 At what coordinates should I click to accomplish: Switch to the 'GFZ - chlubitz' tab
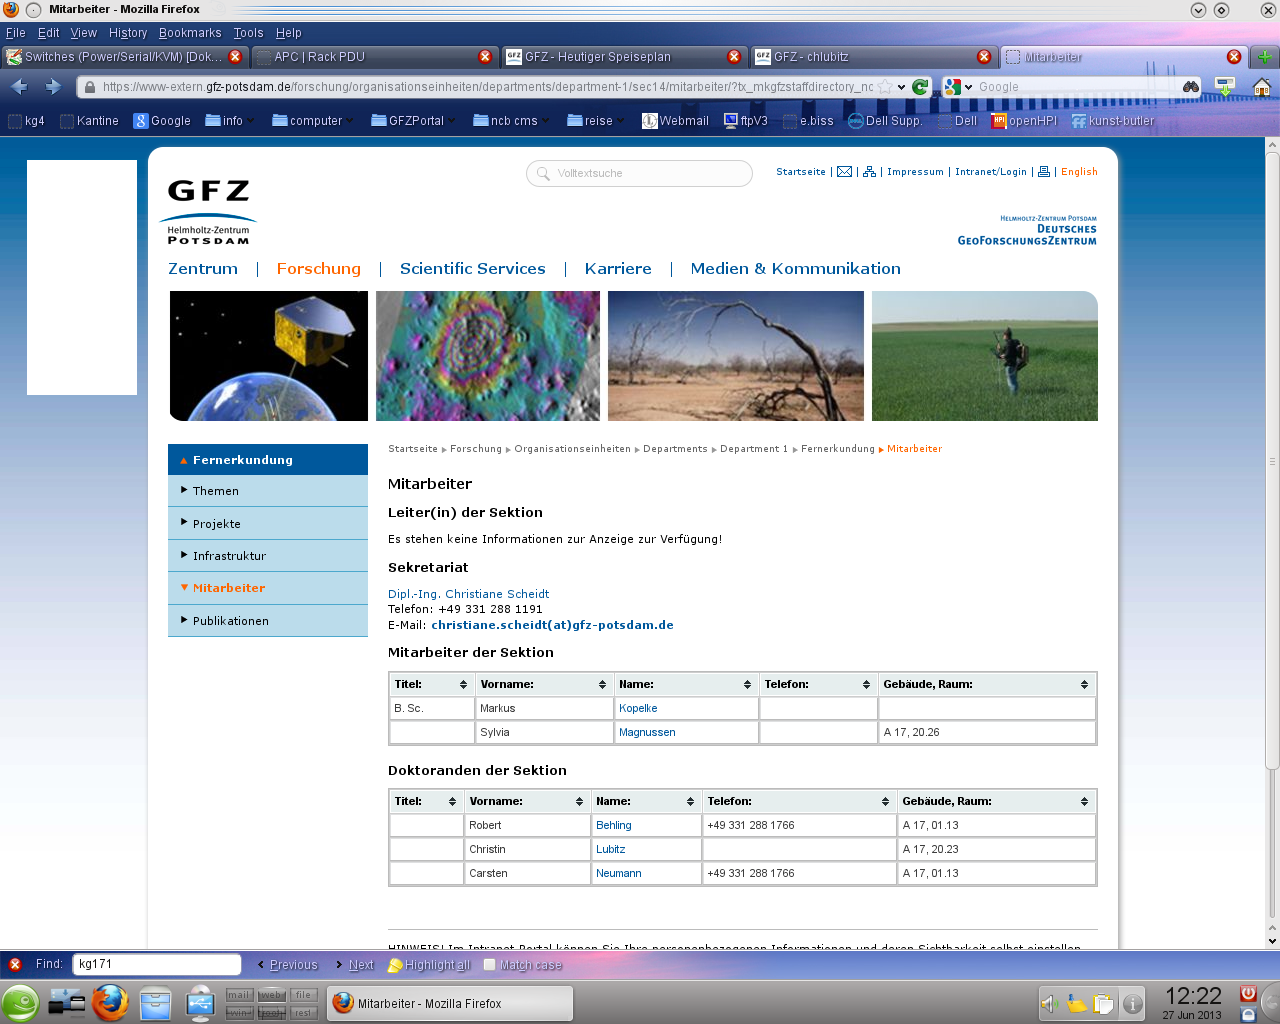click(872, 57)
